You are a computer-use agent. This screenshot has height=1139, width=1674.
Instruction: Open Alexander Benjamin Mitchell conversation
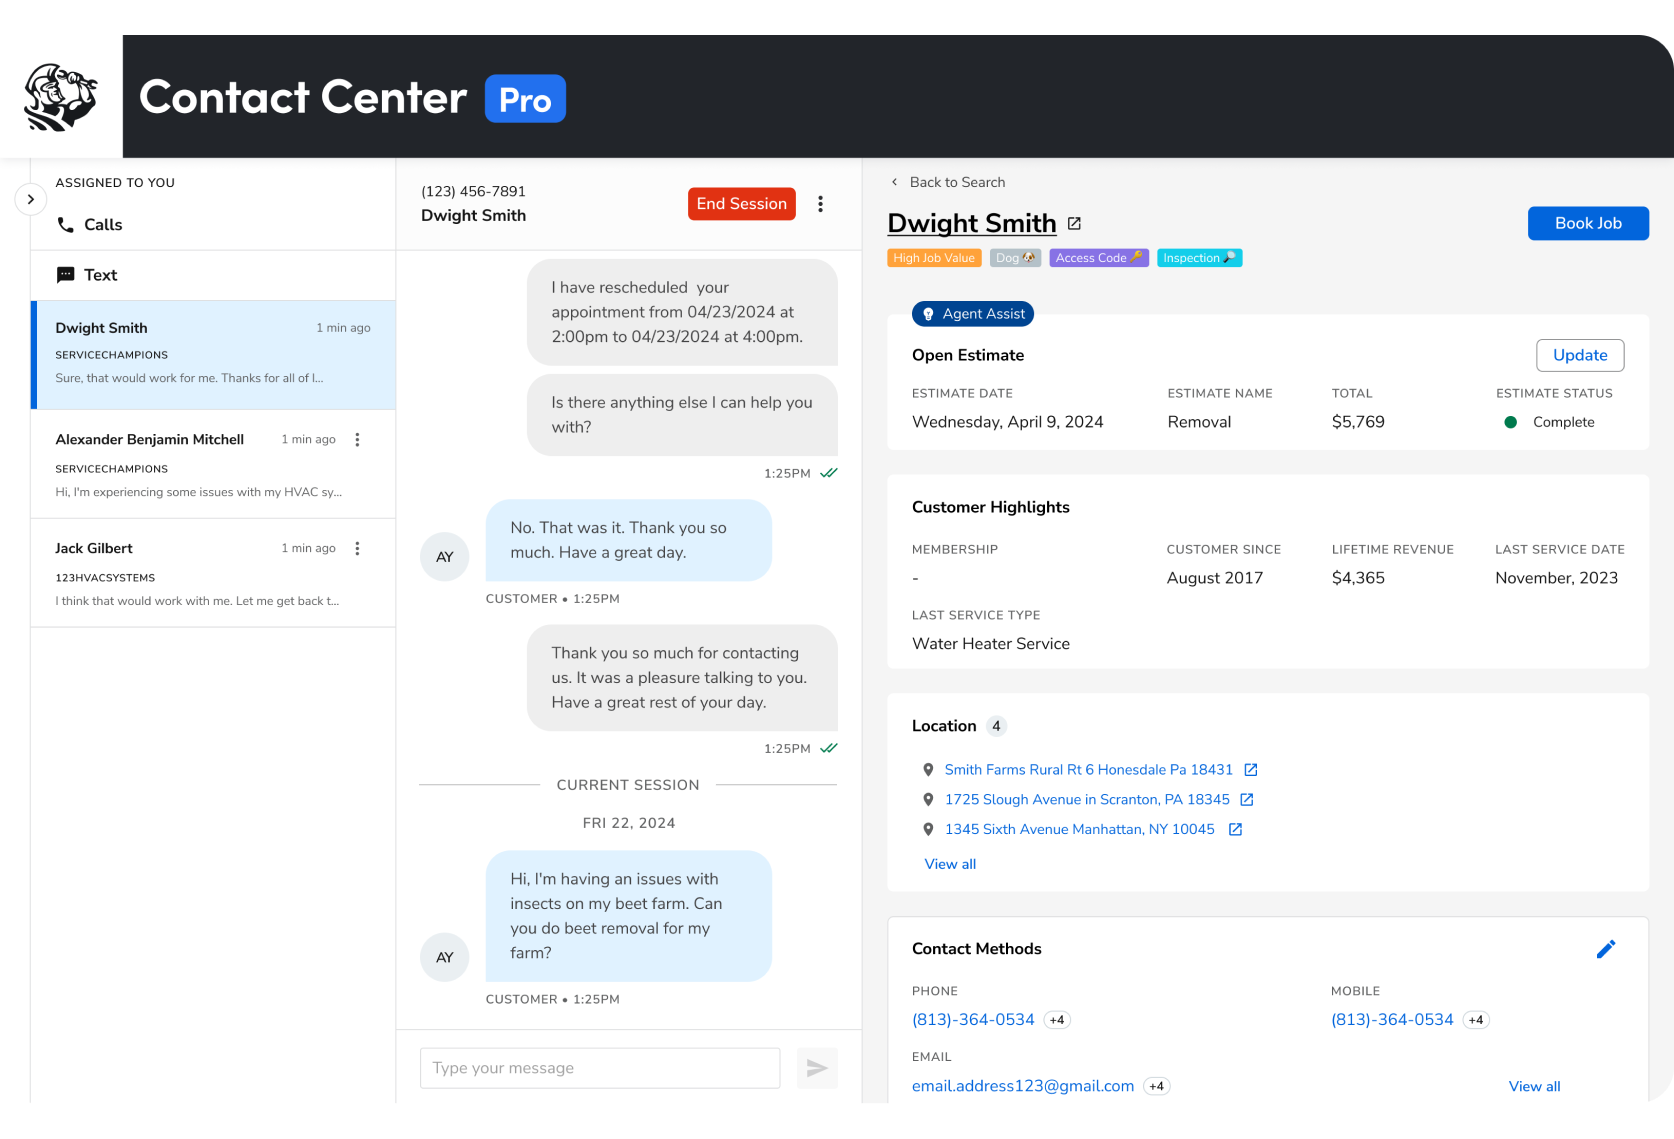pyautogui.click(x=213, y=464)
